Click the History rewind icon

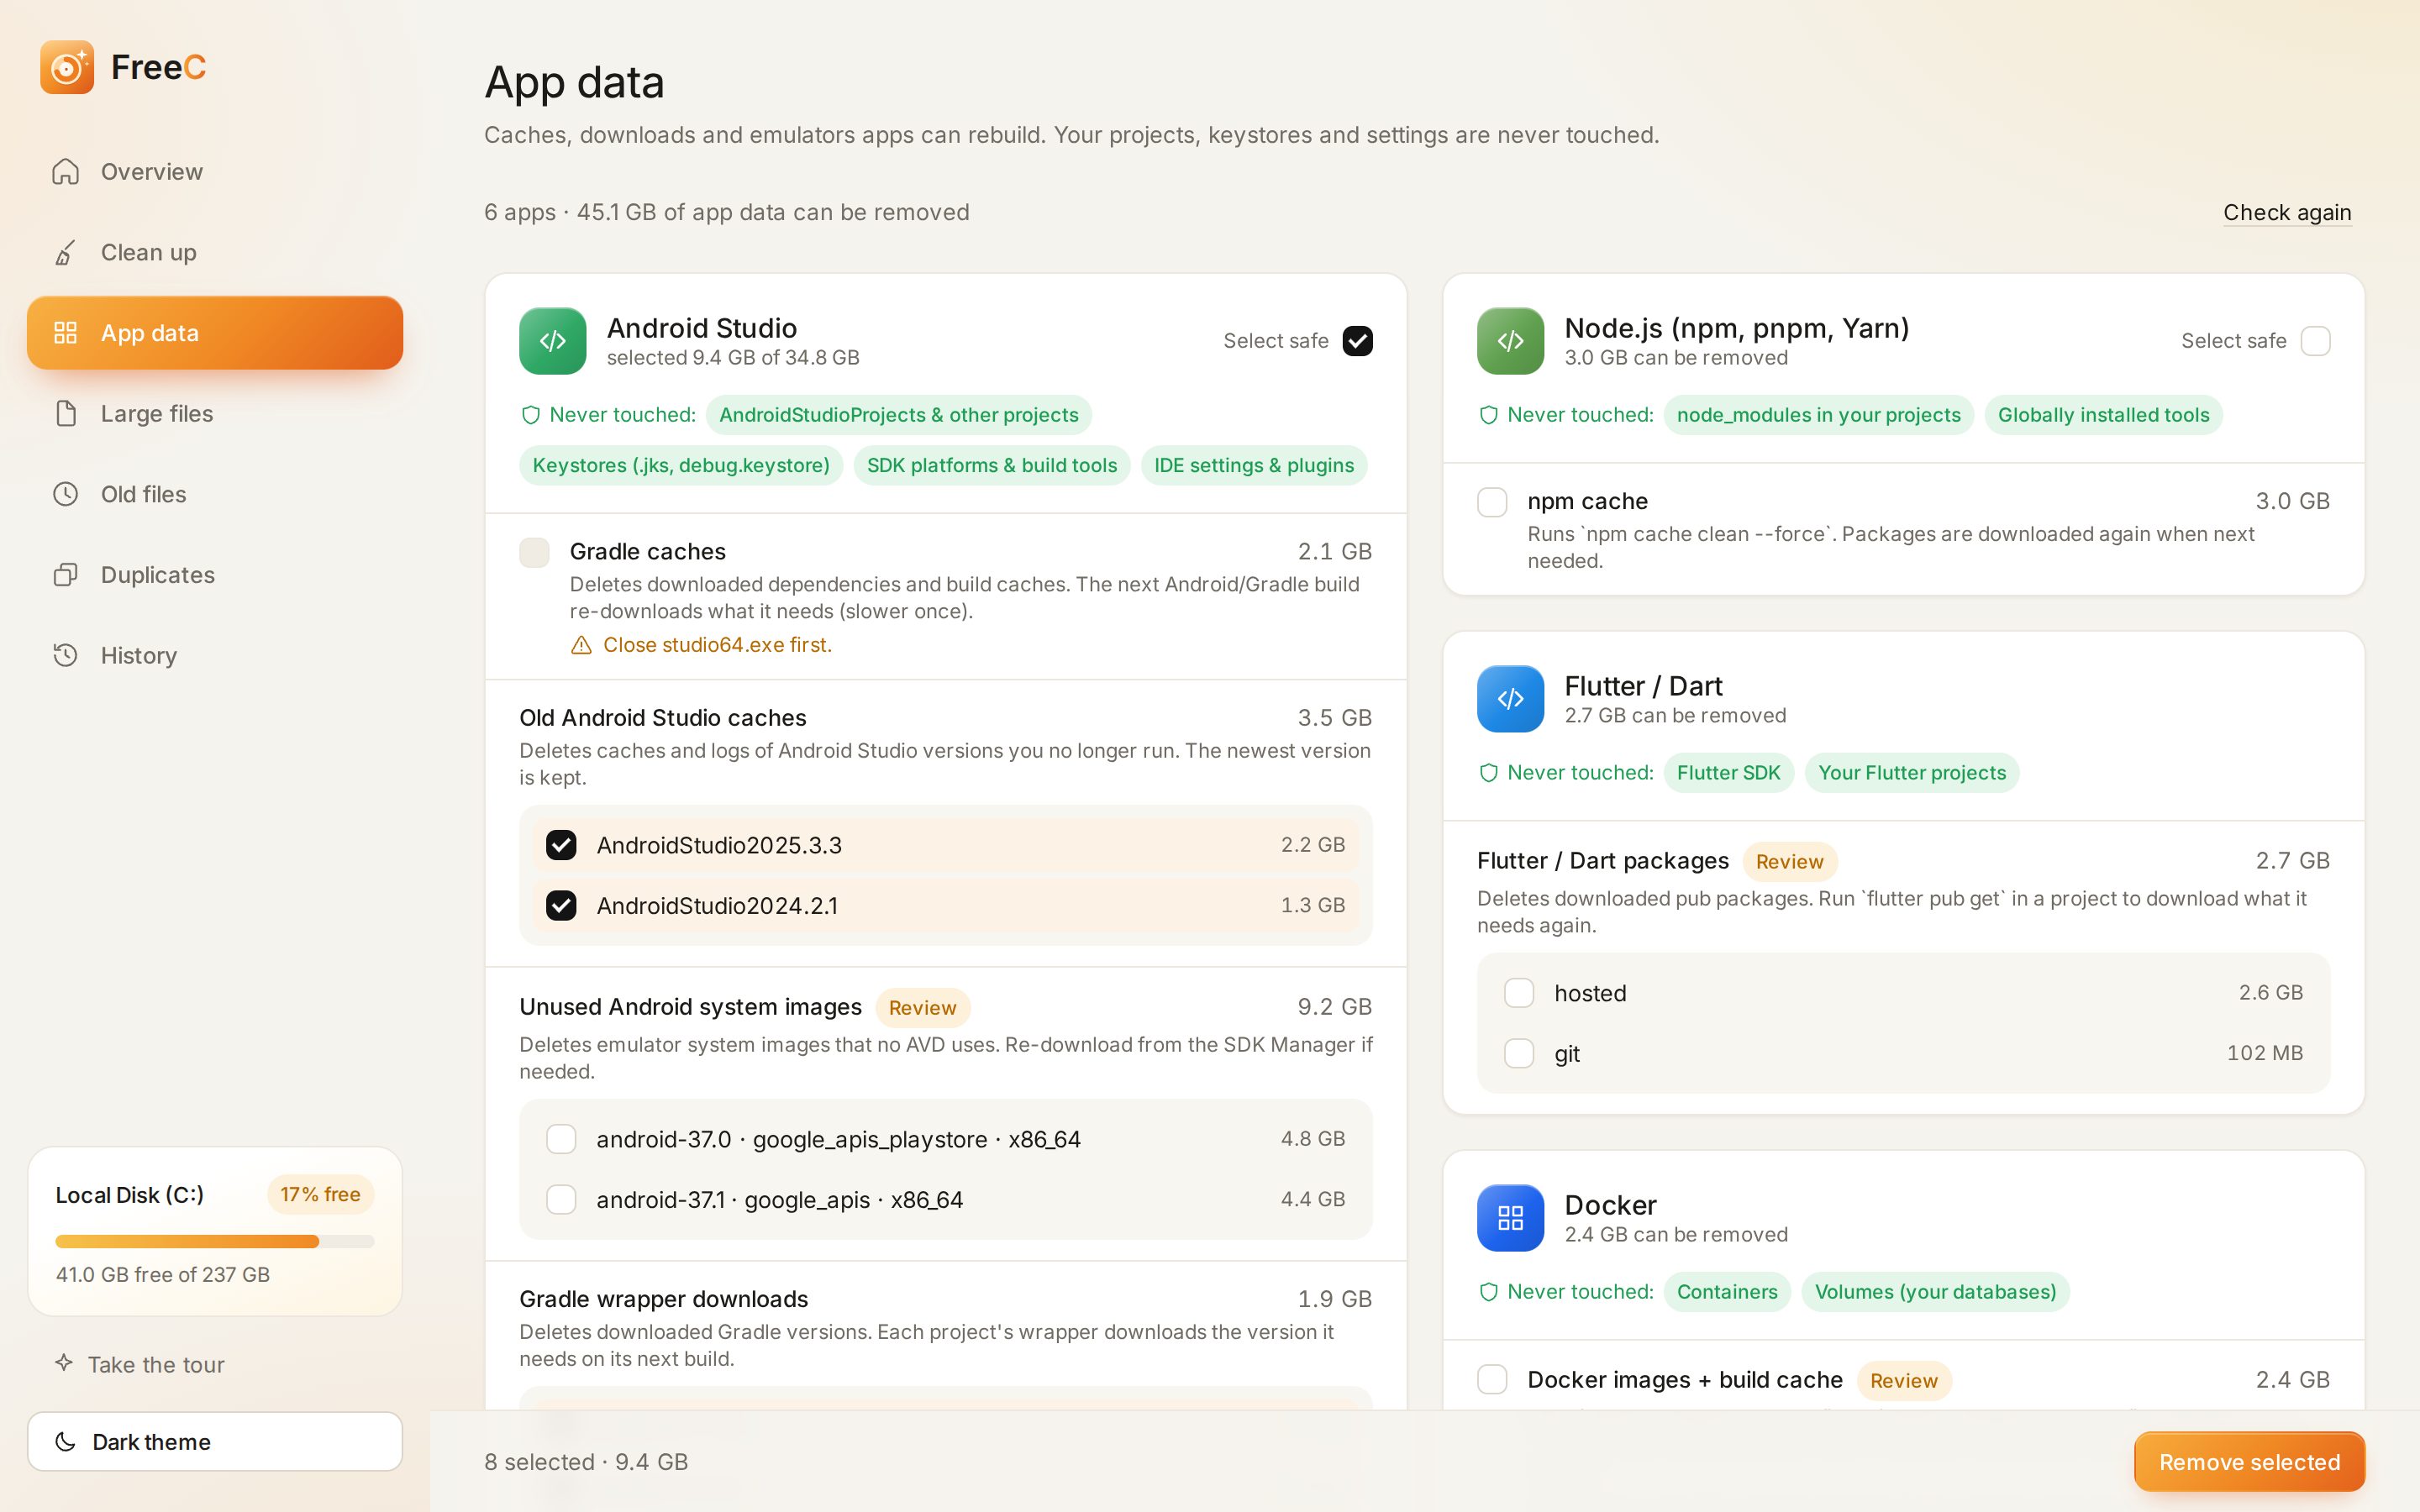(x=65, y=655)
